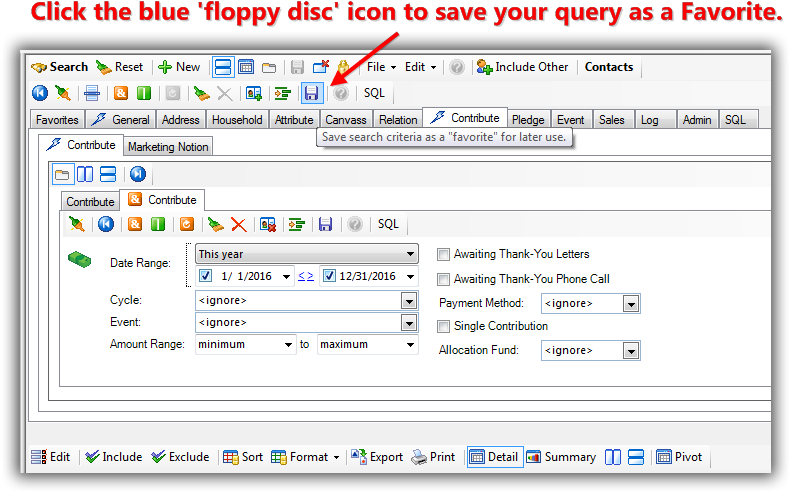The width and height of the screenshot is (790, 492).
Task: Click the window with red X icon
Action: coord(320,67)
